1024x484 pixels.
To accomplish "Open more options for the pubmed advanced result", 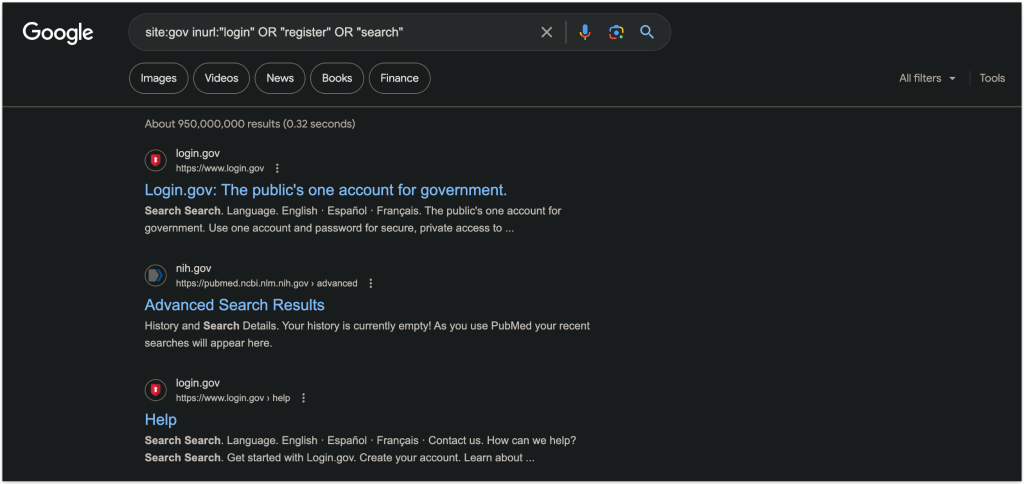I will pos(371,283).
